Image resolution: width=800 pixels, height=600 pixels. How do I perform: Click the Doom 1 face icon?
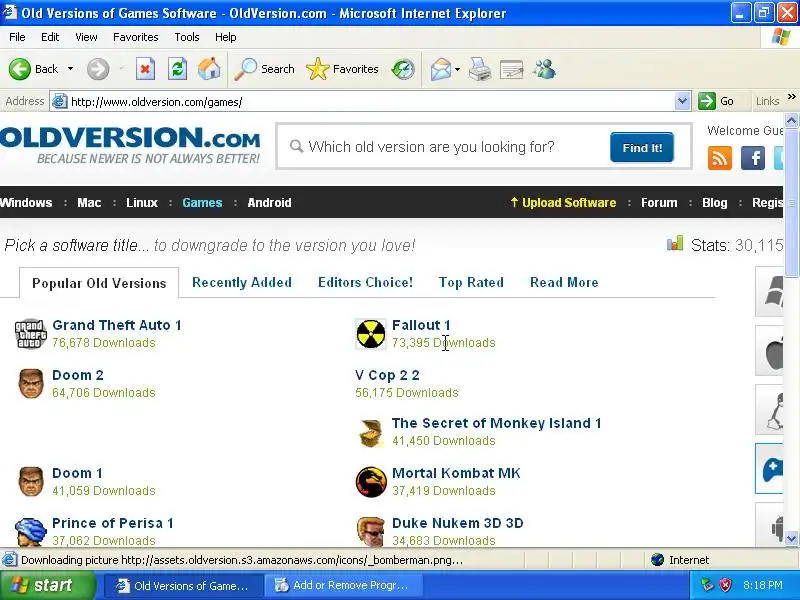coord(31,482)
